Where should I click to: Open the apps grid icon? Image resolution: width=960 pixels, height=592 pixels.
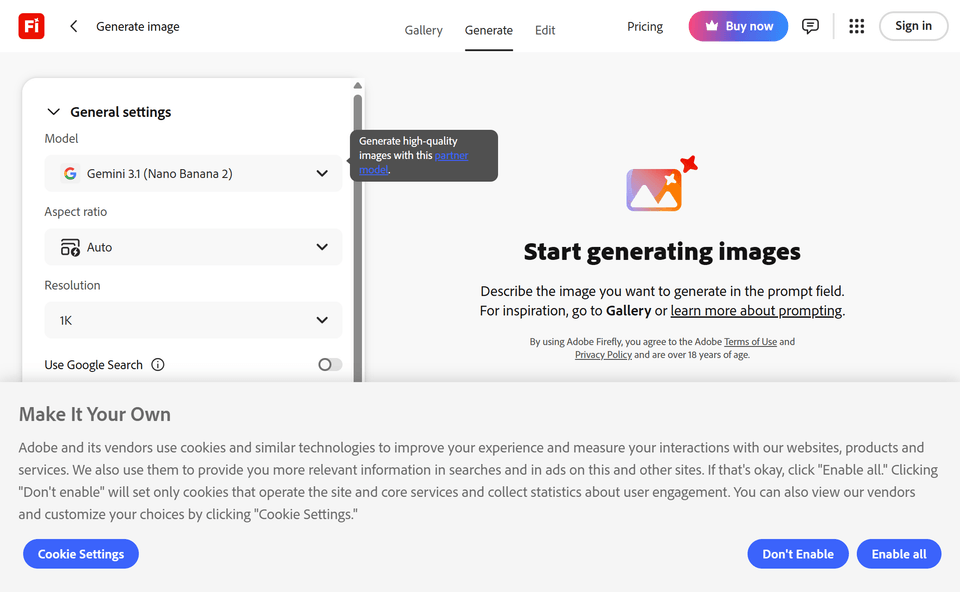857,26
